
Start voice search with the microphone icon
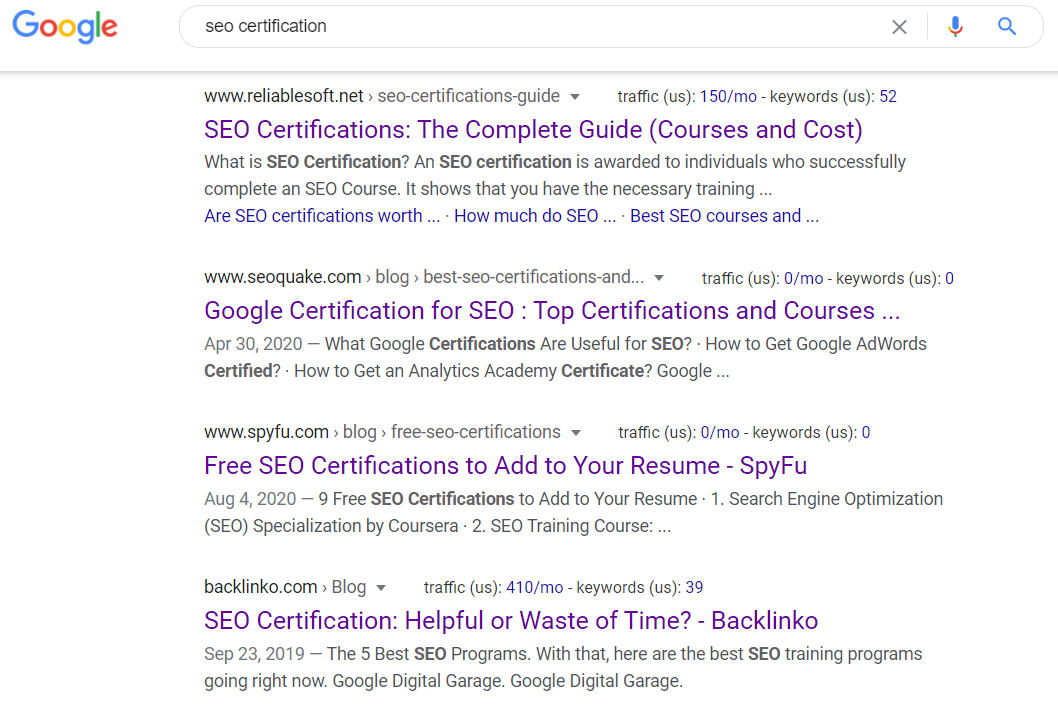[x=955, y=27]
